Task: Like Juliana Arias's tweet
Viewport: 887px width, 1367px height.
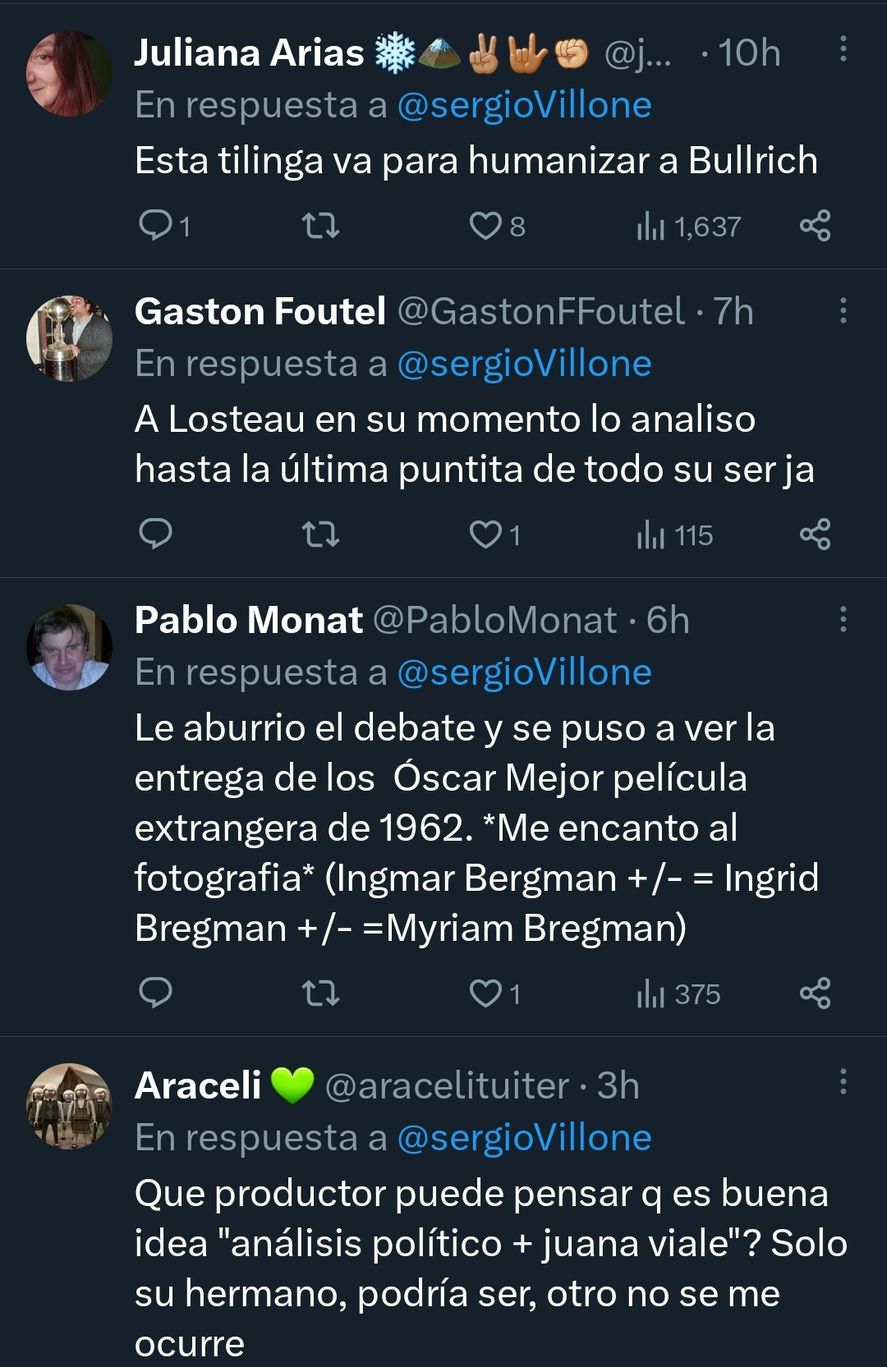Action: tap(485, 227)
